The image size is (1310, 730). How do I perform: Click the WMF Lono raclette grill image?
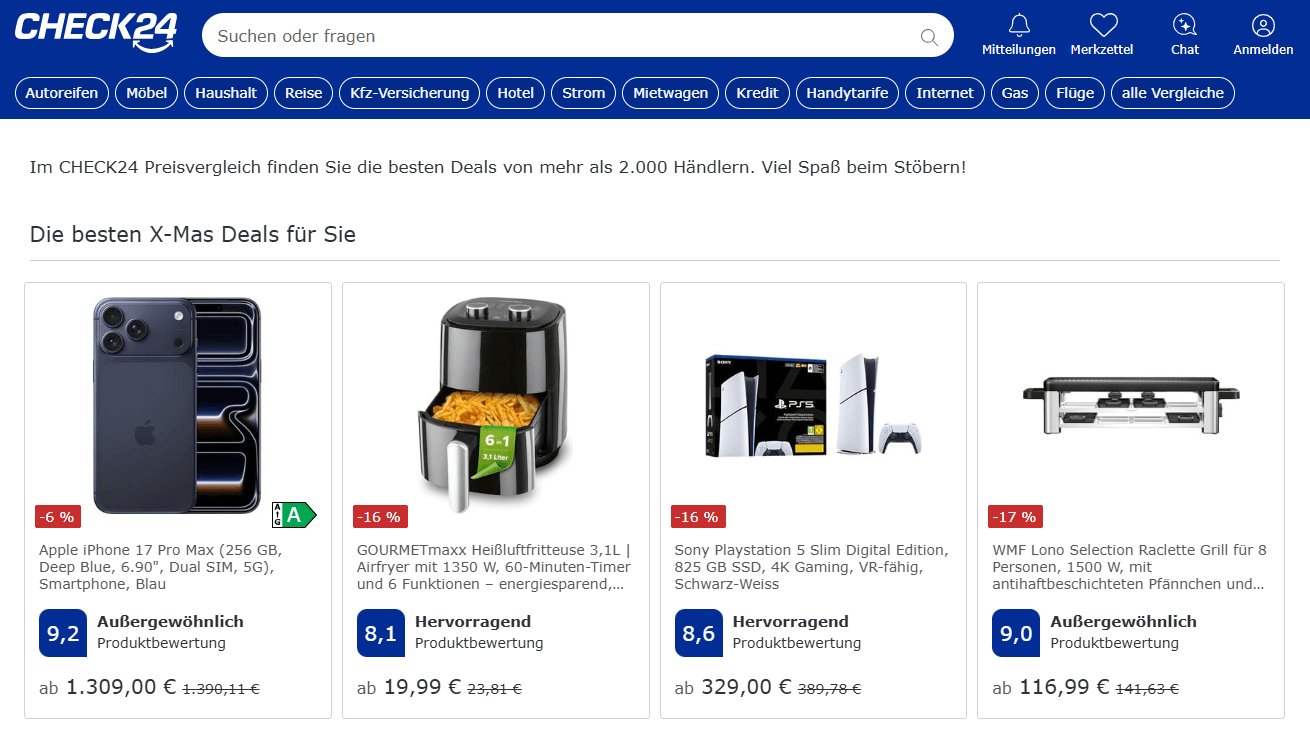point(1130,405)
